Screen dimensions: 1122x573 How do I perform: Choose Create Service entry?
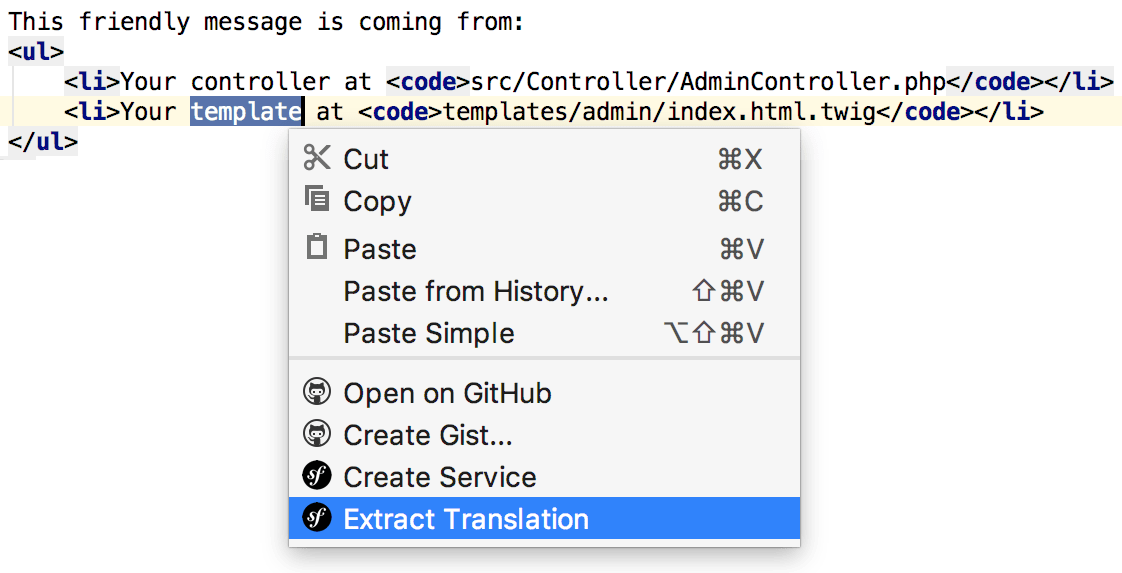(544, 476)
